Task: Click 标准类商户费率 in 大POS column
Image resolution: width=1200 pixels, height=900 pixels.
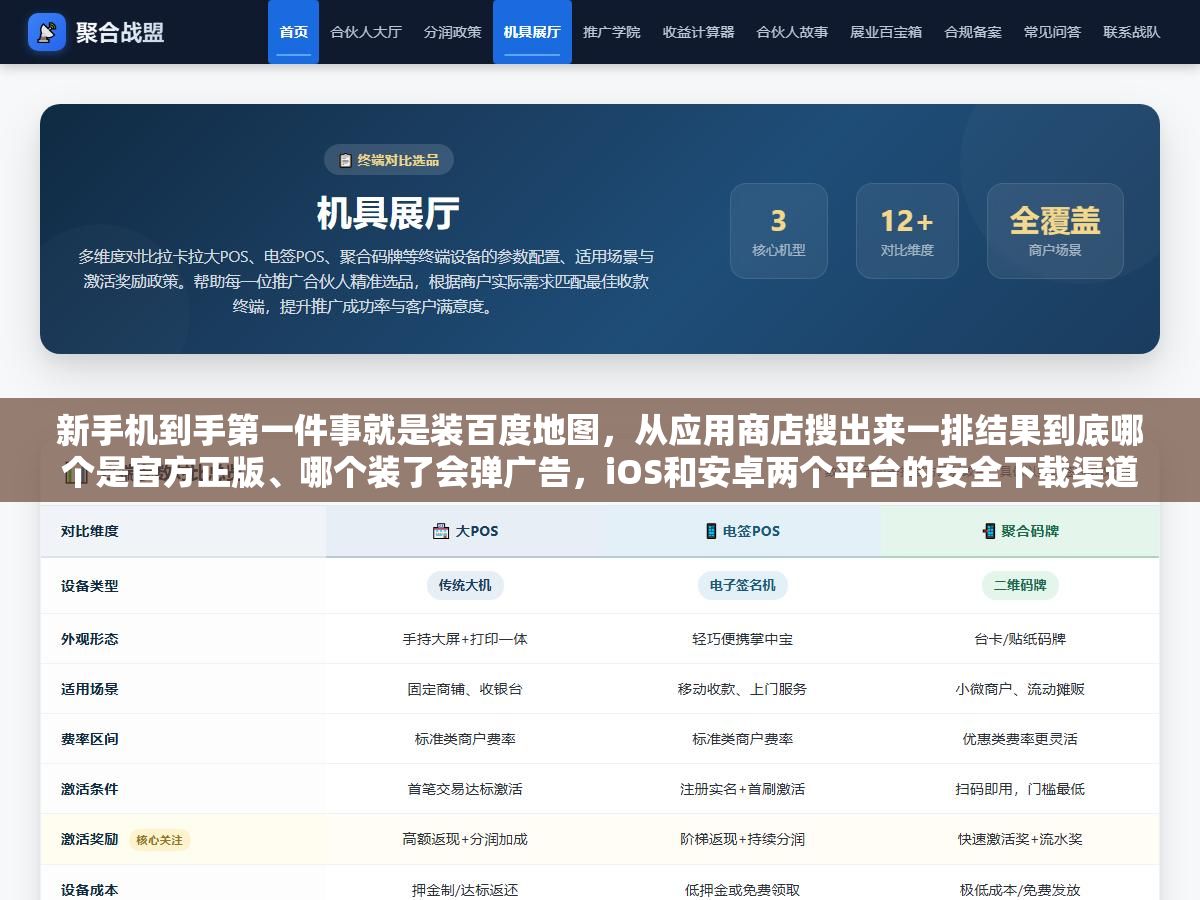Action: pos(465,739)
